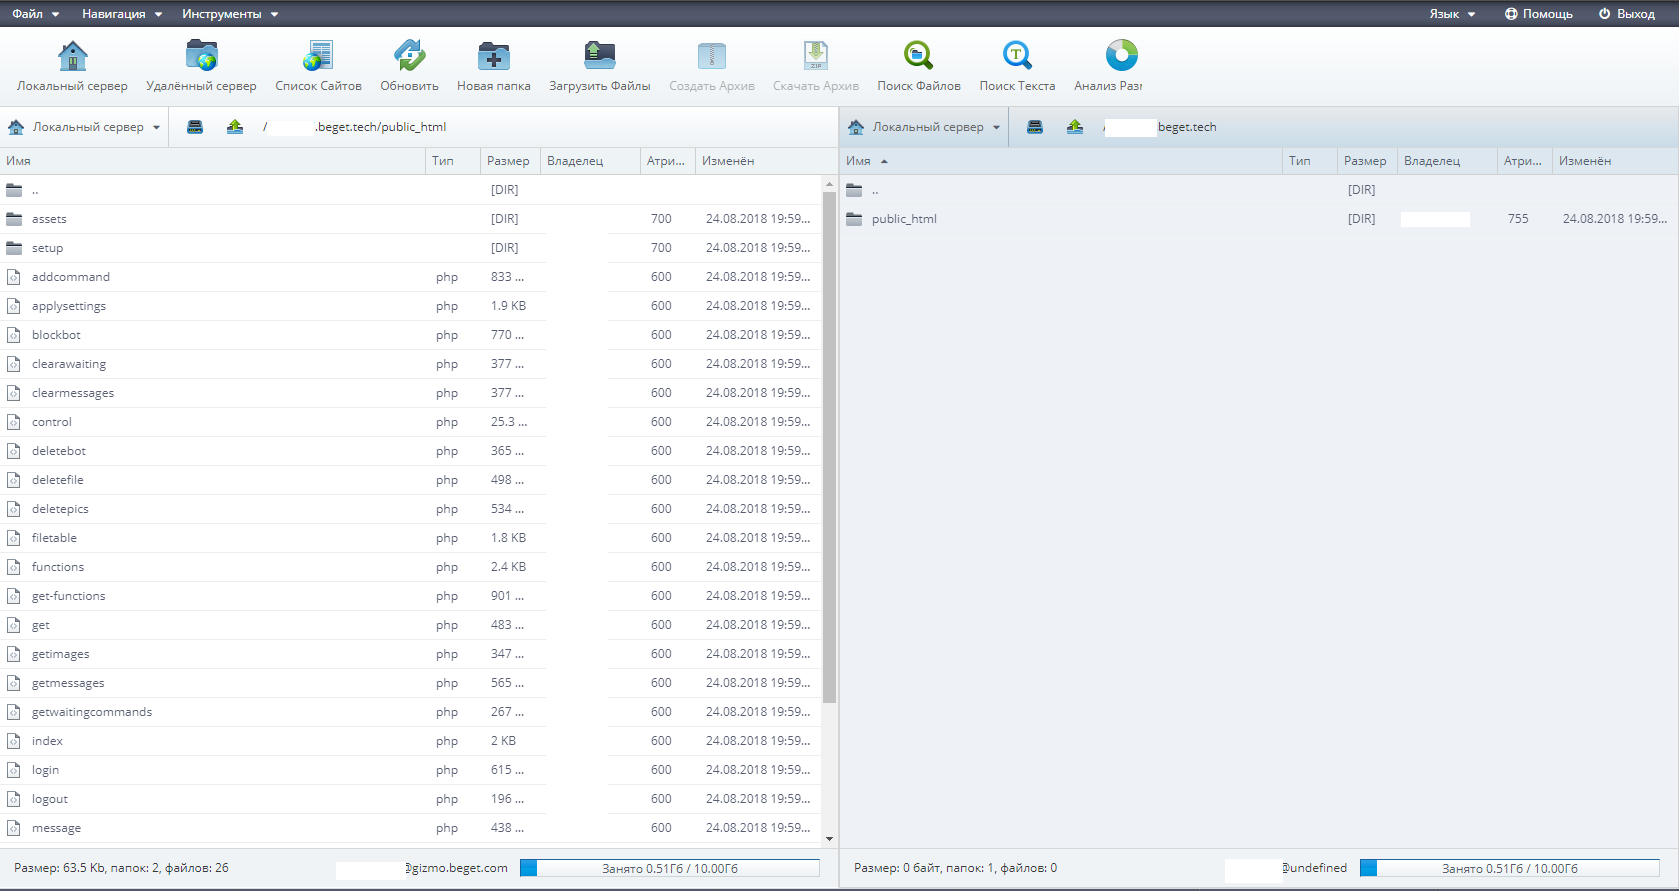Open File Search (Поиск Файлов) icon

coord(918,56)
